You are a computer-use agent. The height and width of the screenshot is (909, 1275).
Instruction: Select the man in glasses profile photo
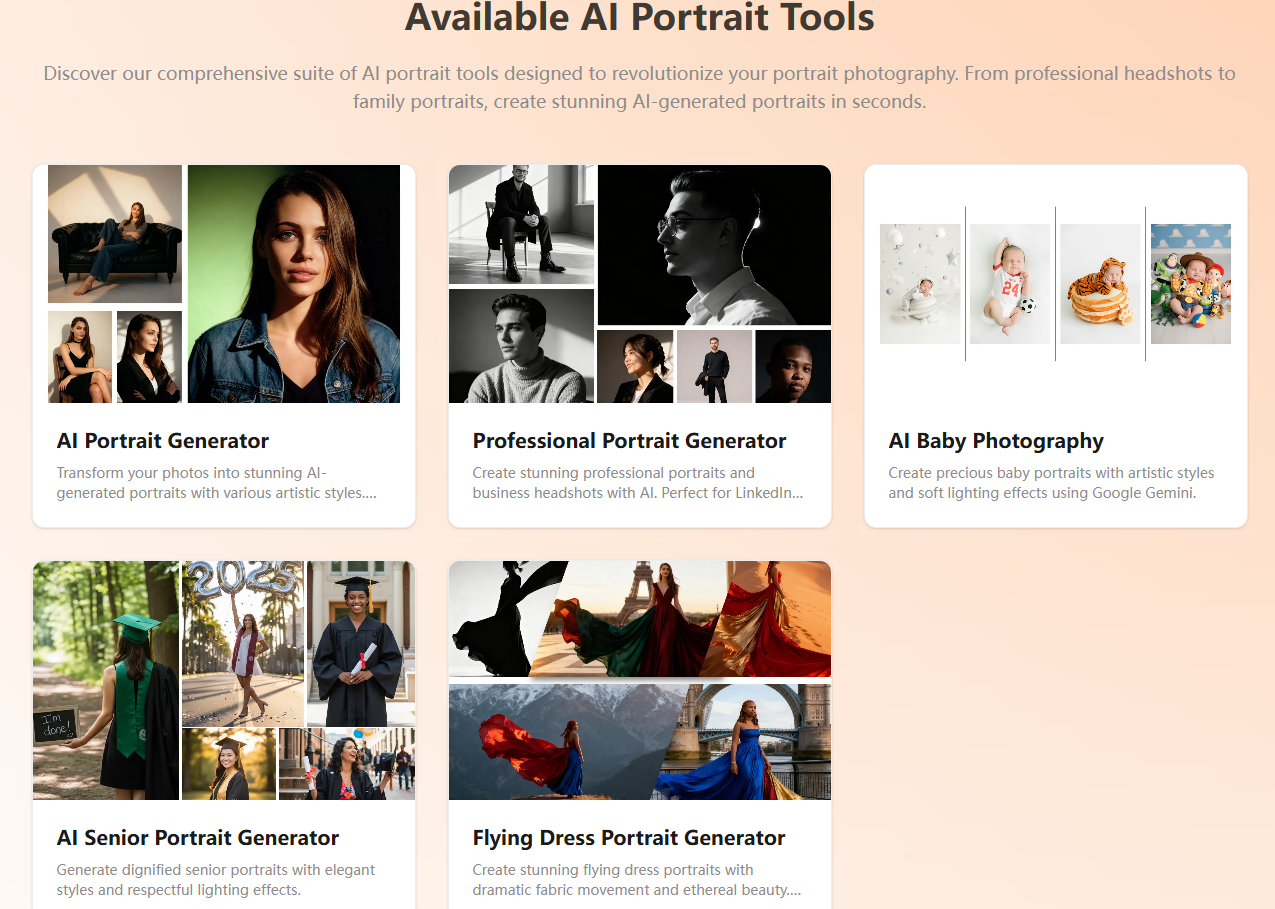coord(713,245)
